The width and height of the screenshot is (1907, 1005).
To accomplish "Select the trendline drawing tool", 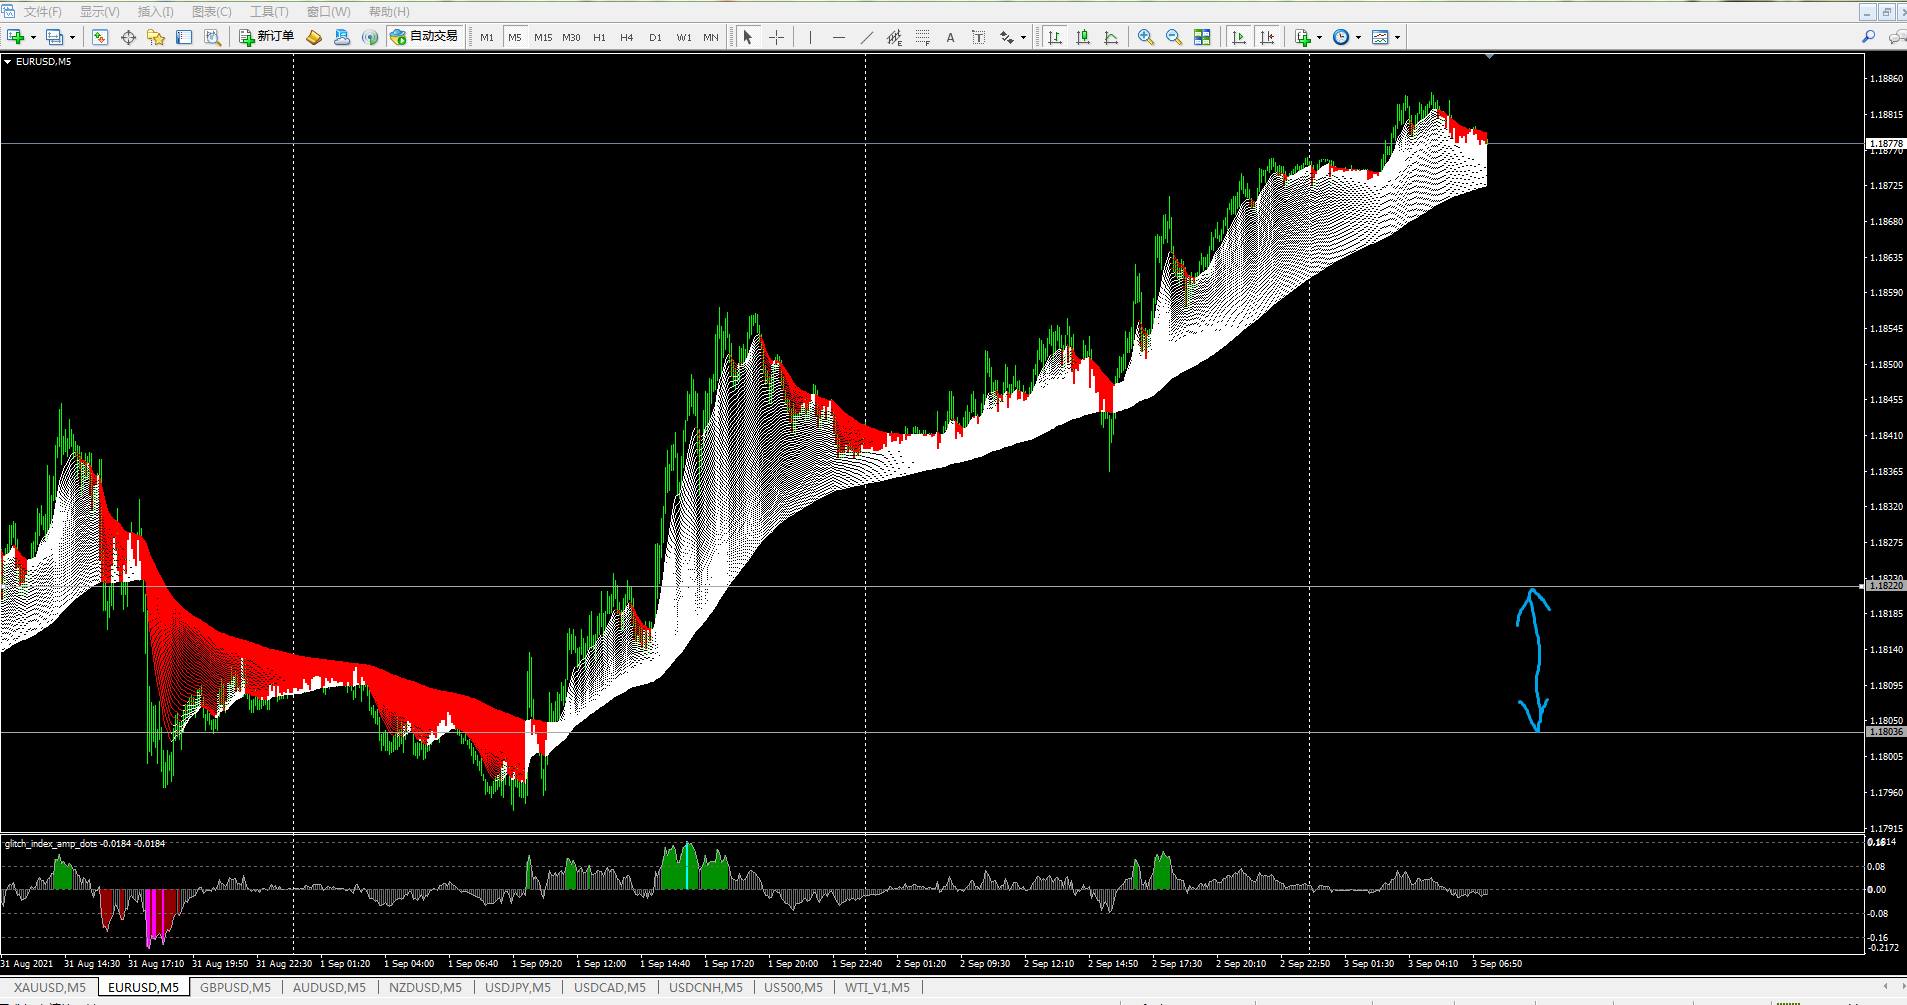I will pyautogui.click(x=866, y=37).
